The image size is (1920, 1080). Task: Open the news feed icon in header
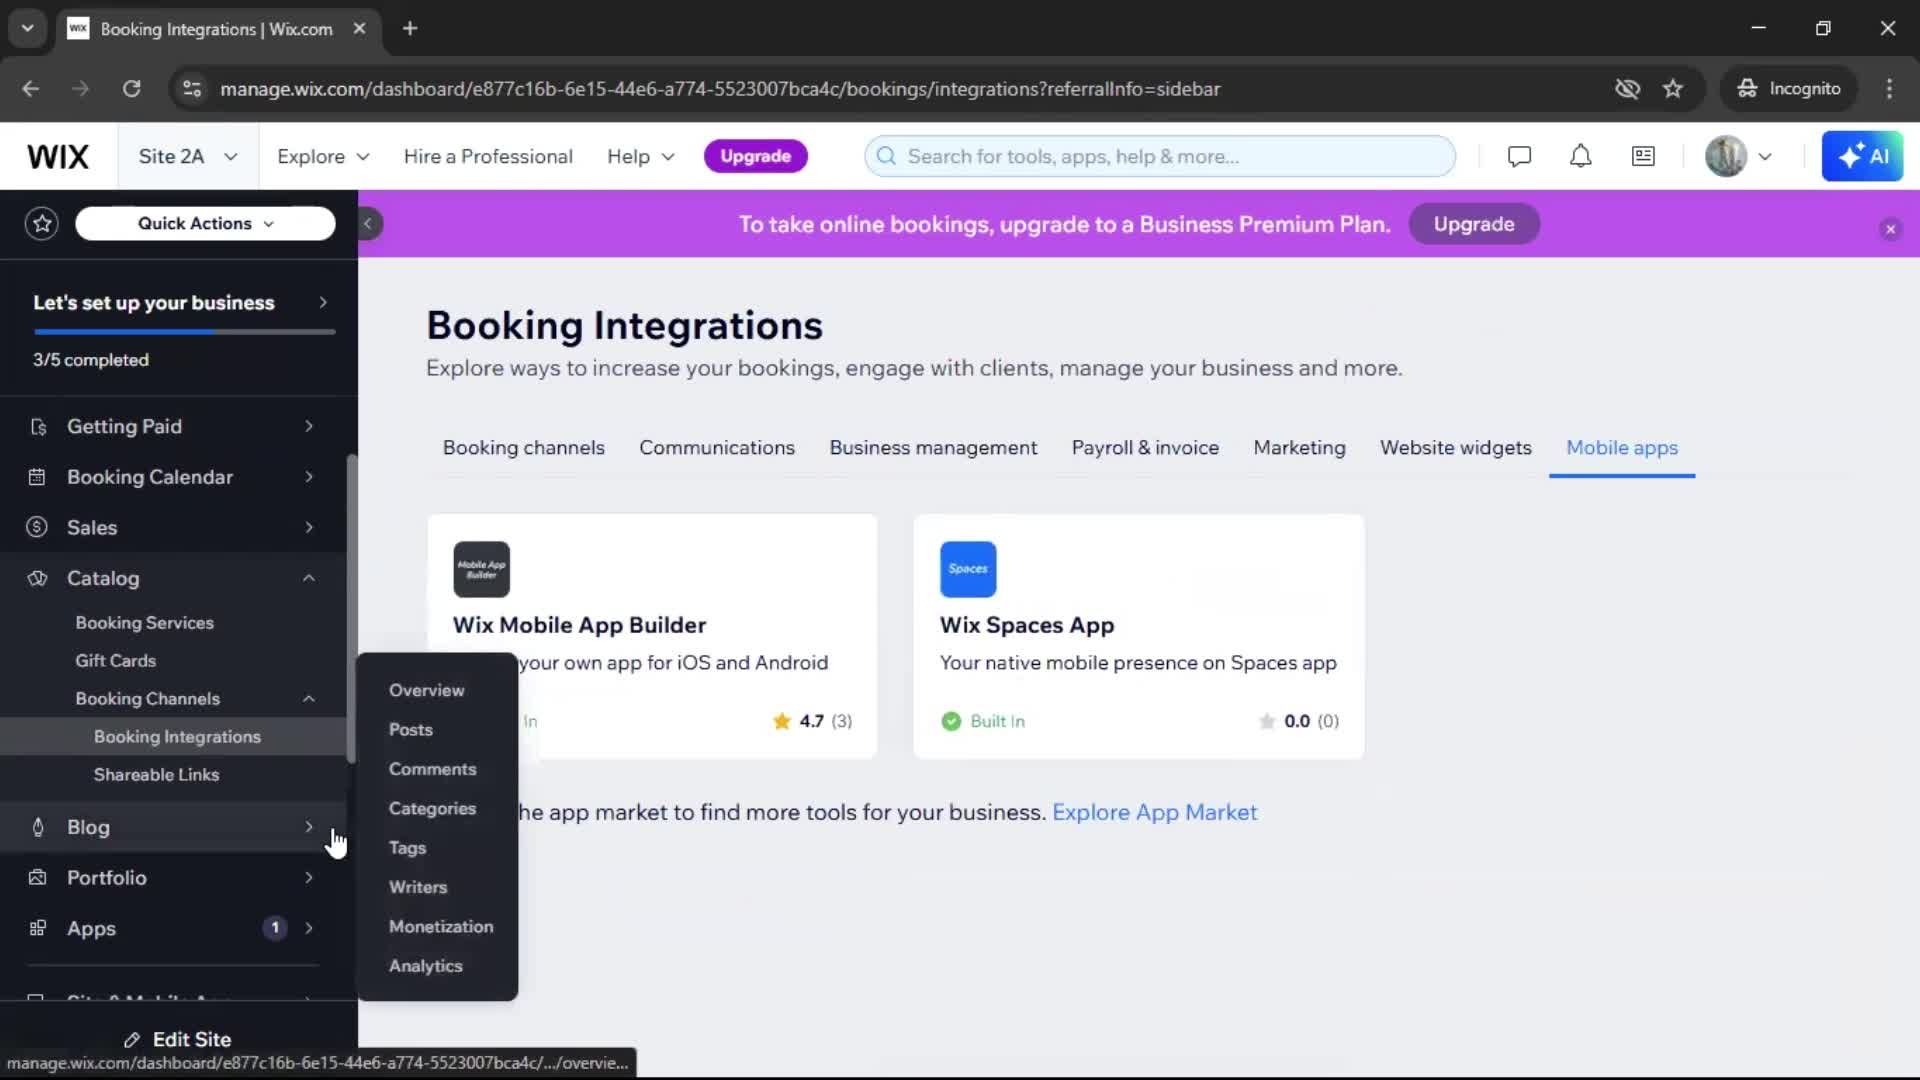(1643, 156)
